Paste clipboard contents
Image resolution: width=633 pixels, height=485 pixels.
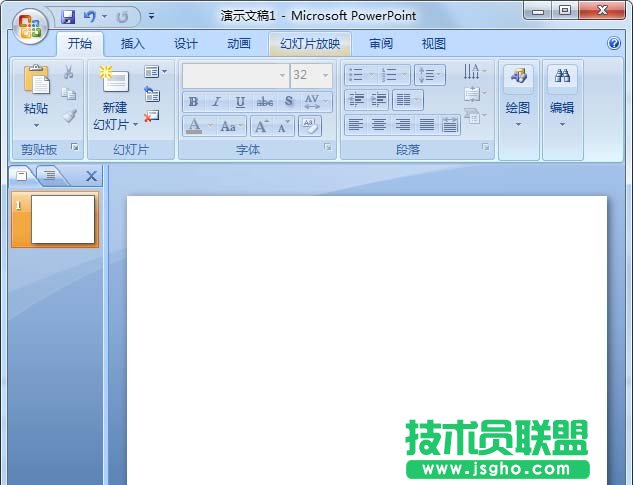[36, 79]
